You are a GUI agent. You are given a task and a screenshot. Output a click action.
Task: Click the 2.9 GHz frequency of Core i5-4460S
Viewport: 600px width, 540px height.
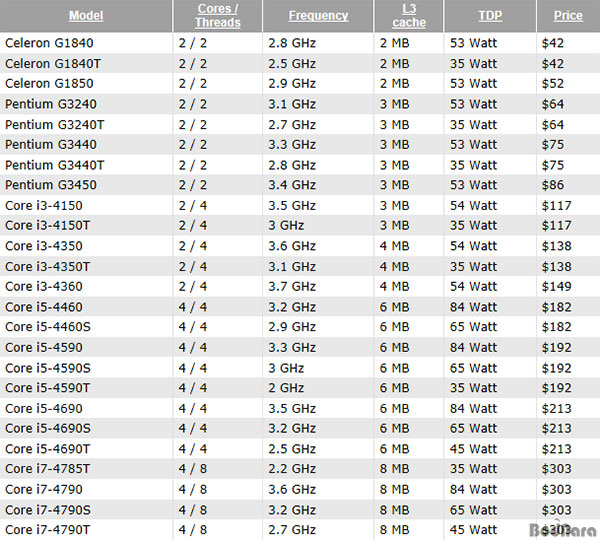click(x=292, y=327)
